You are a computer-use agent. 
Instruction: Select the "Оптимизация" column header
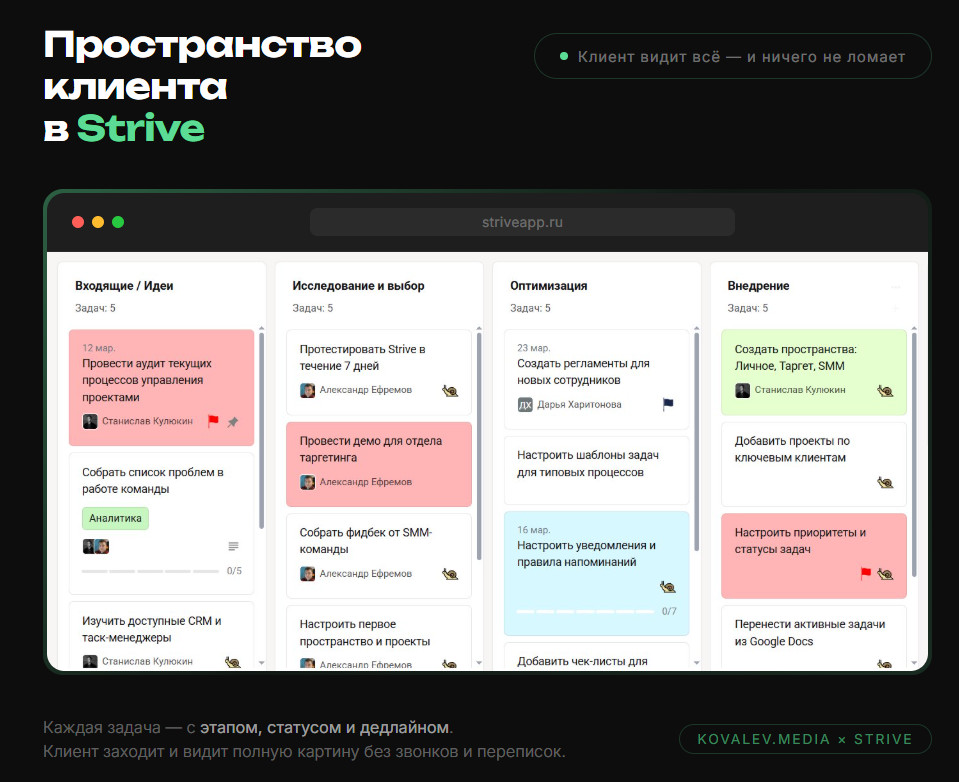549,286
